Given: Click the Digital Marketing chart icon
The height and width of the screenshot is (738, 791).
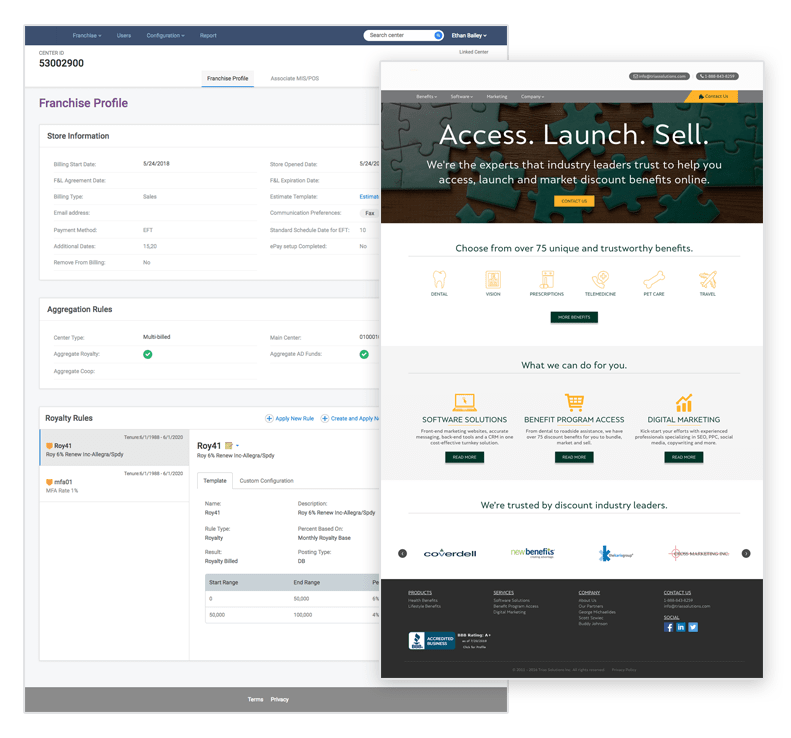Looking at the screenshot, I should coord(684,403).
